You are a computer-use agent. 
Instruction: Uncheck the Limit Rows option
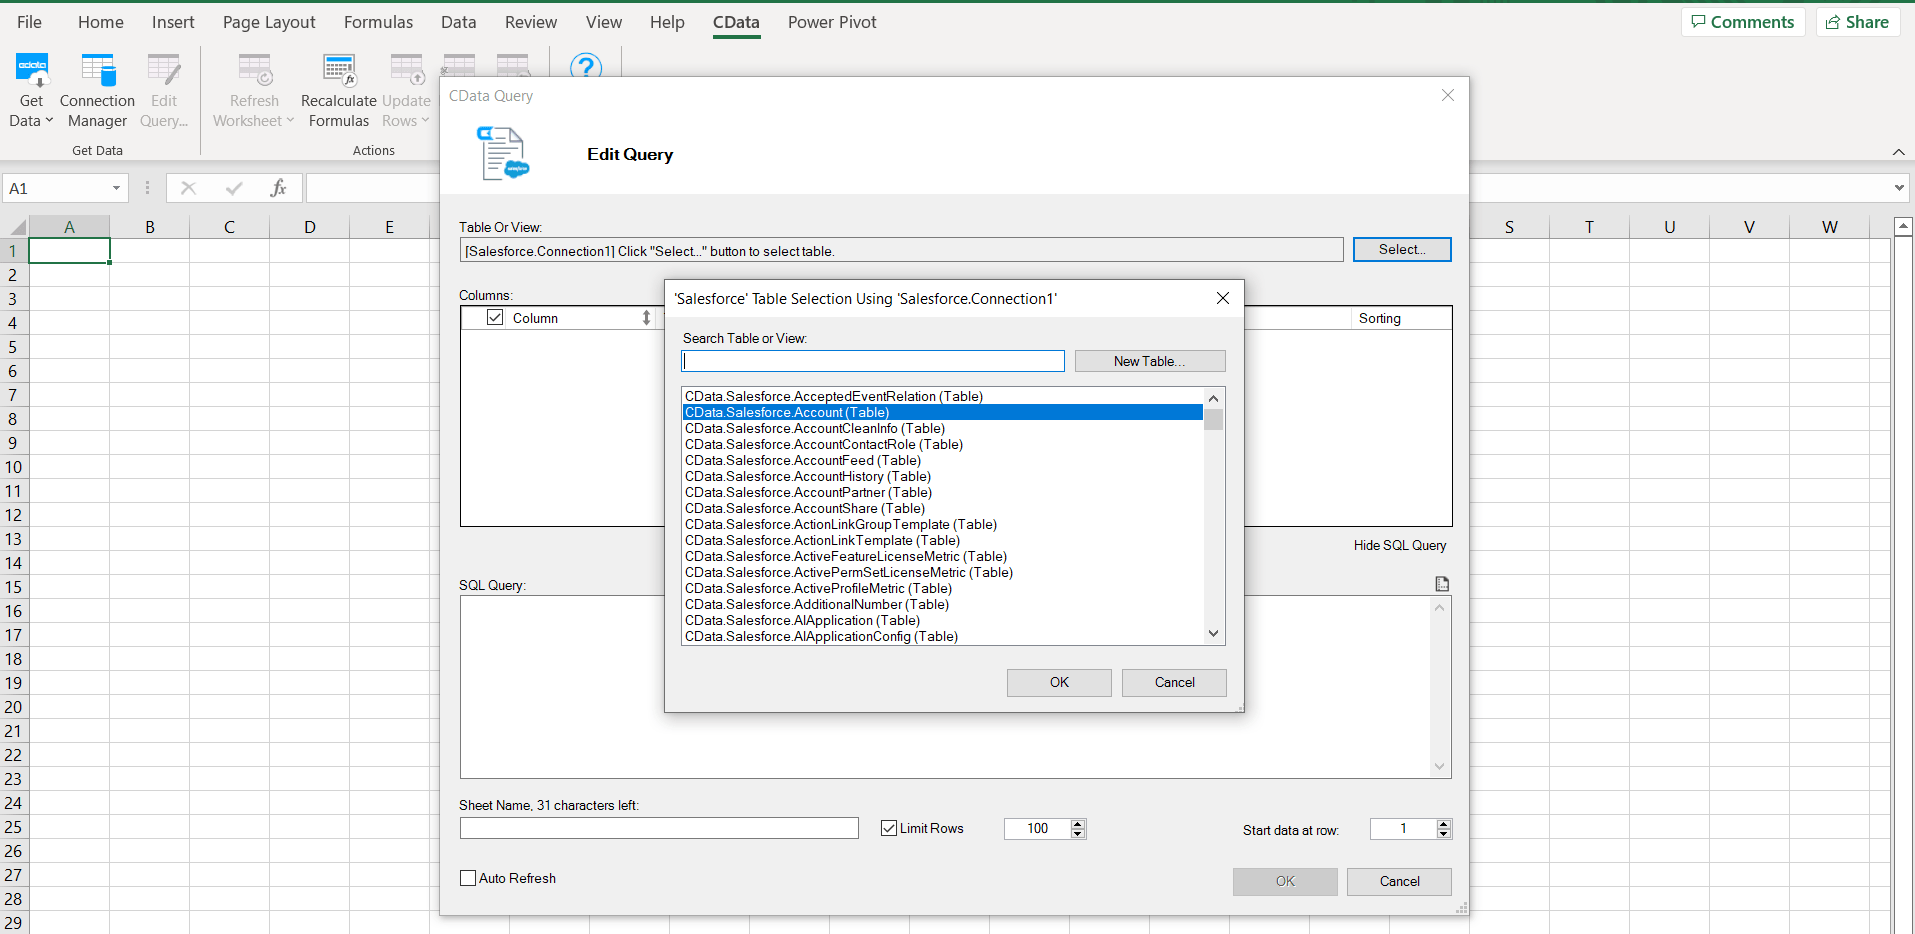click(889, 828)
